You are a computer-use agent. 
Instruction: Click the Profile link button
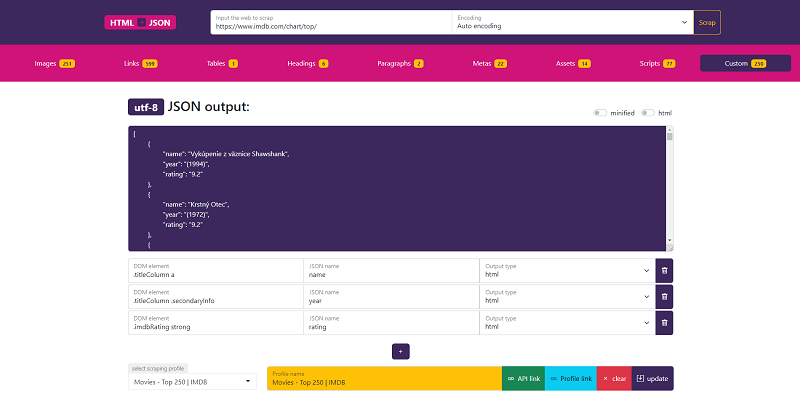[x=571, y=379]
